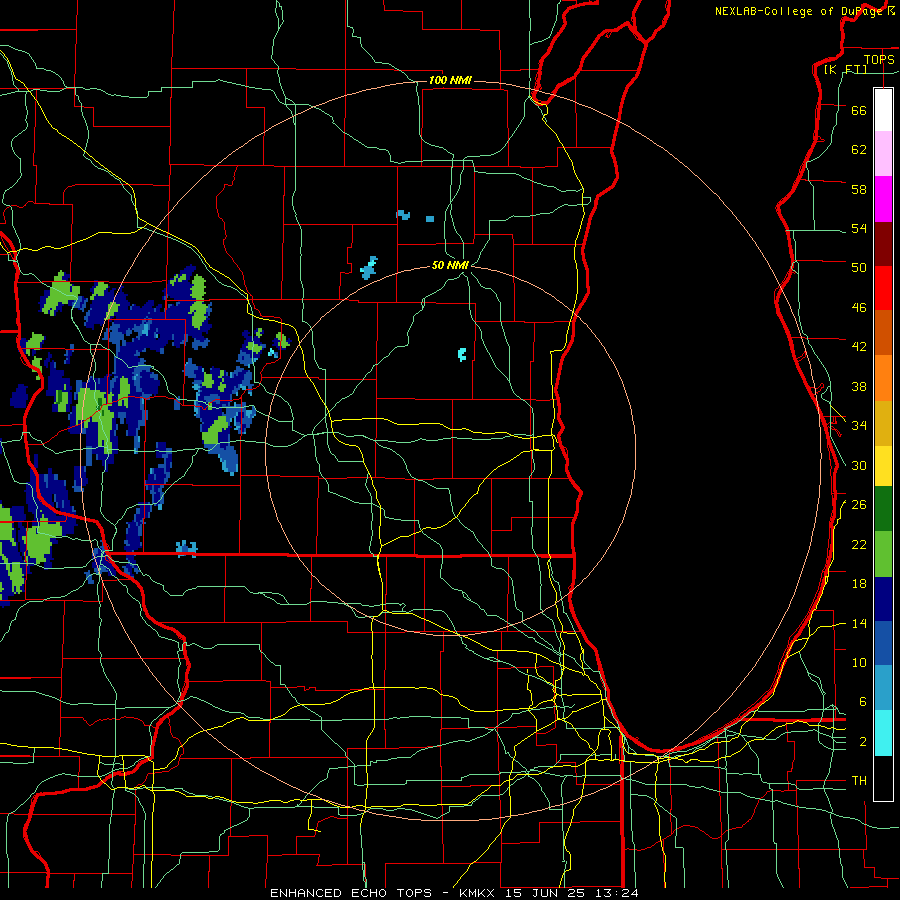Click the 6 legend value
This screenshot has height=900, width=900.
(863, 702)
